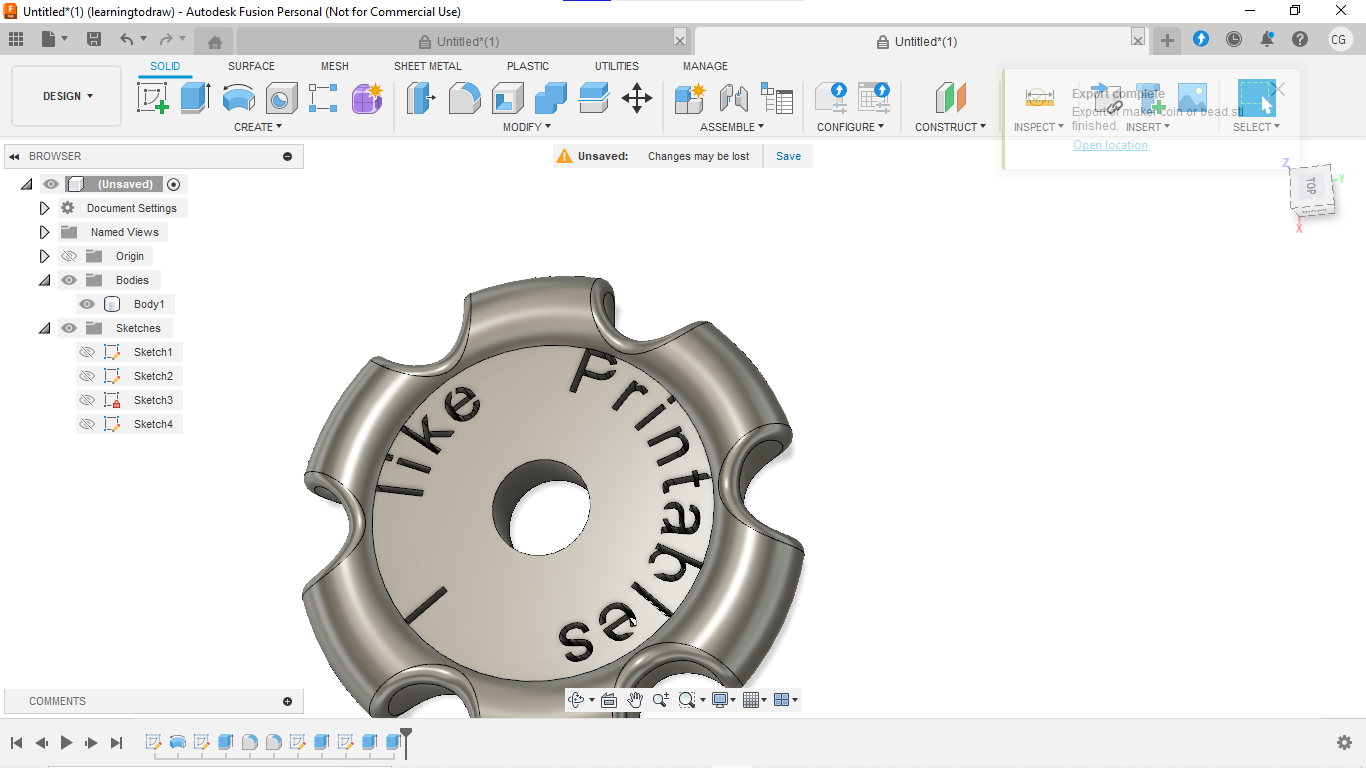
Task: Click the Open location link
Action: pos(1110,145)
